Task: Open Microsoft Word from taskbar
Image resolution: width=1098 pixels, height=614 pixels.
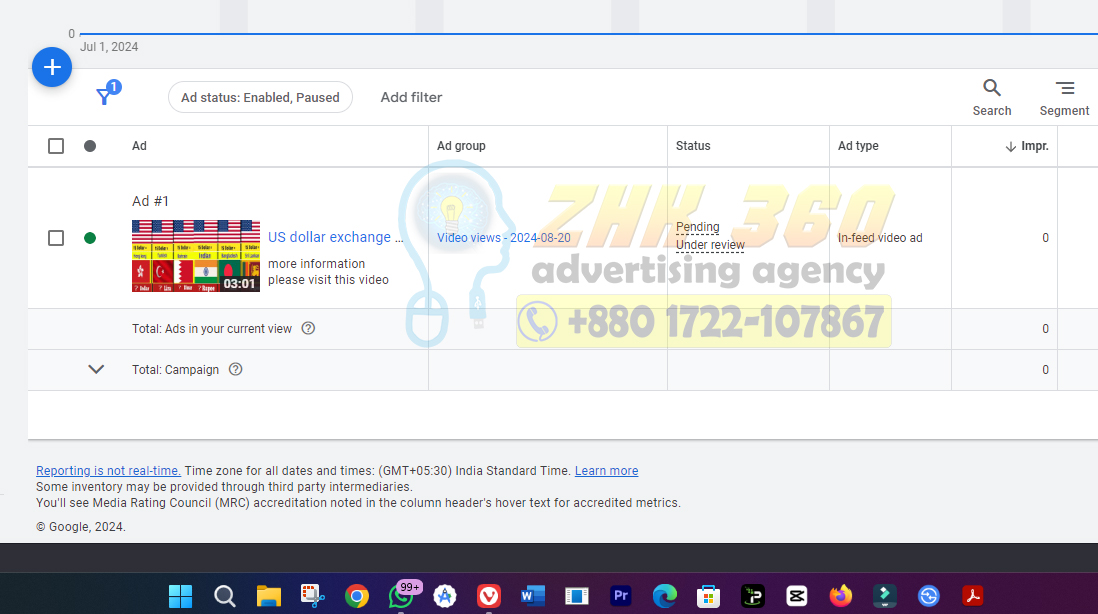Action: coord(533,596)
